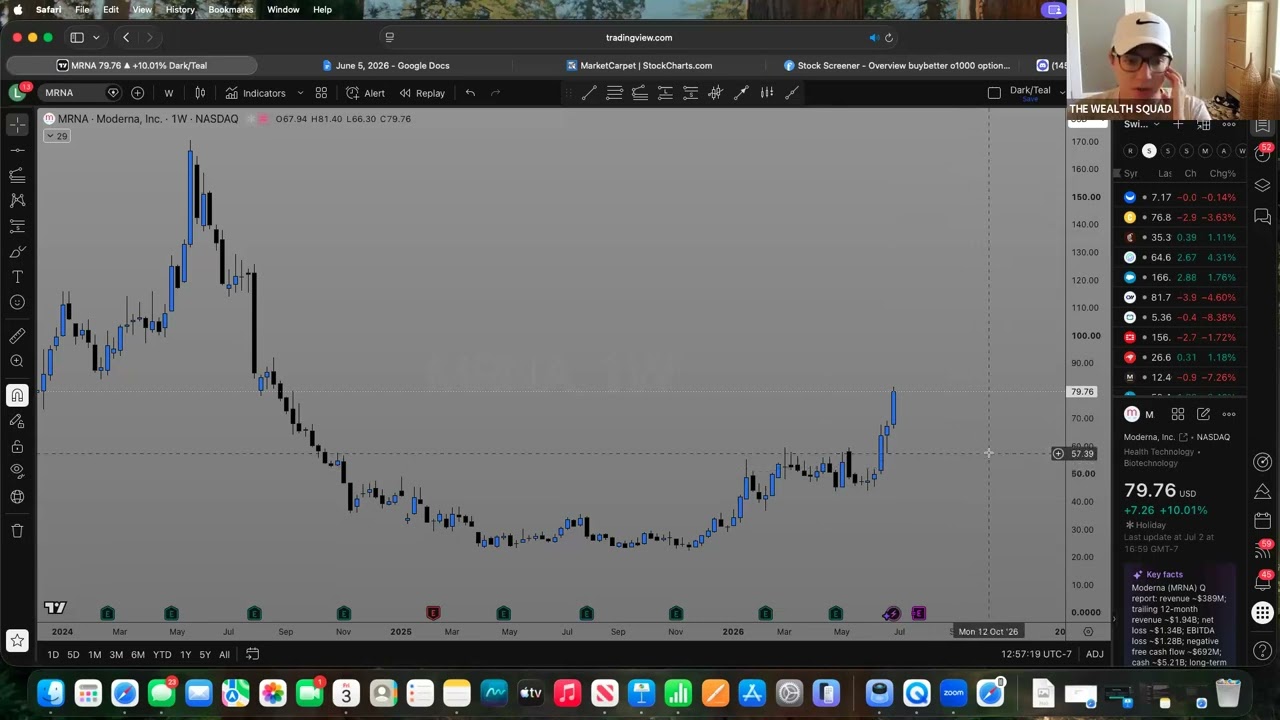Viewport: 1280px width, 720px height.
Task: Switch to the MarketCarpet StockCharts tab
Action: 640,66
